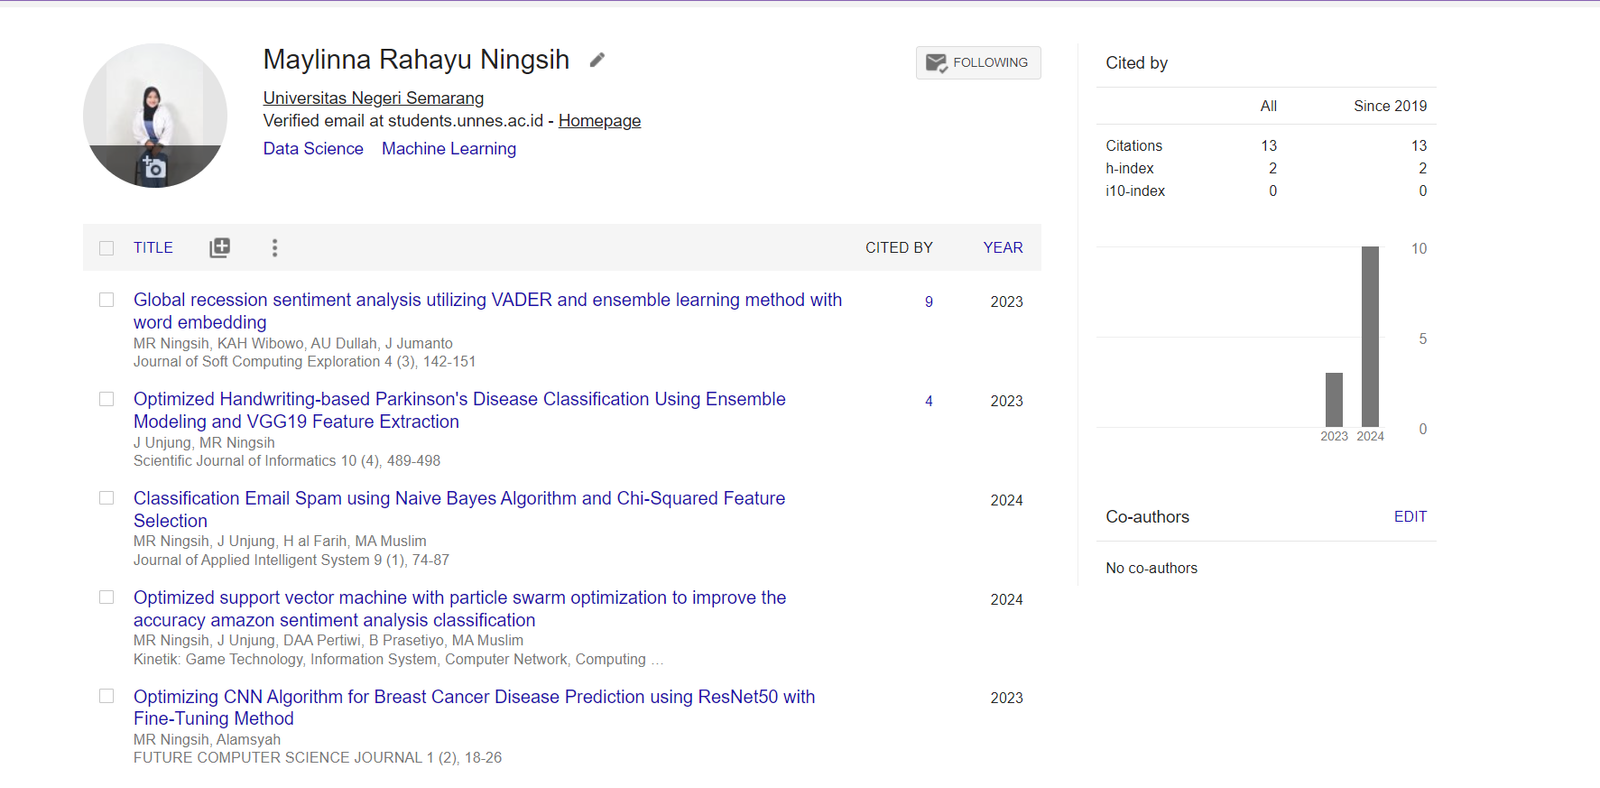Click the camera icon on profile photo
1600x788 pixels.
point(154,168)
